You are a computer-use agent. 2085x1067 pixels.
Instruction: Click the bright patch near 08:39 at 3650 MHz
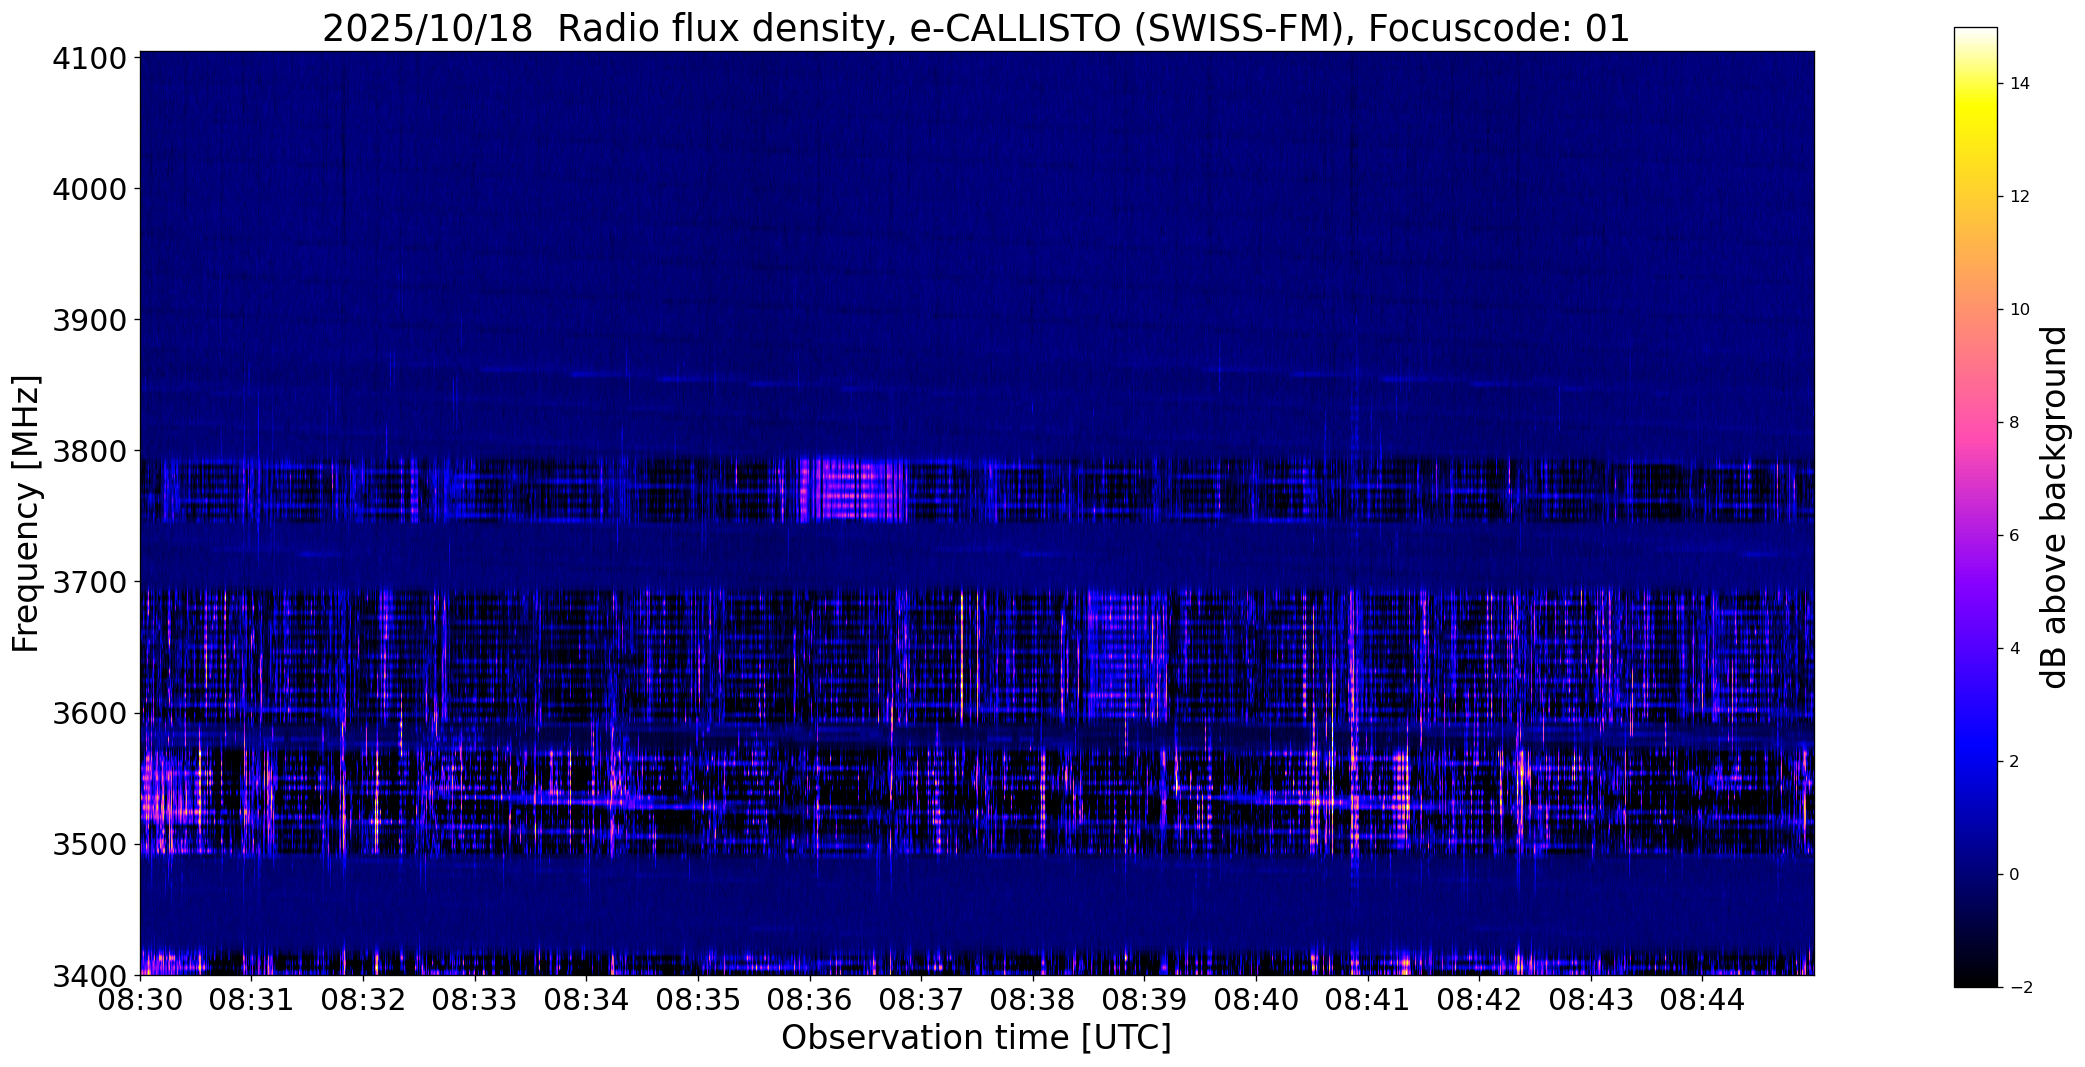click(x=1127, y=655)
